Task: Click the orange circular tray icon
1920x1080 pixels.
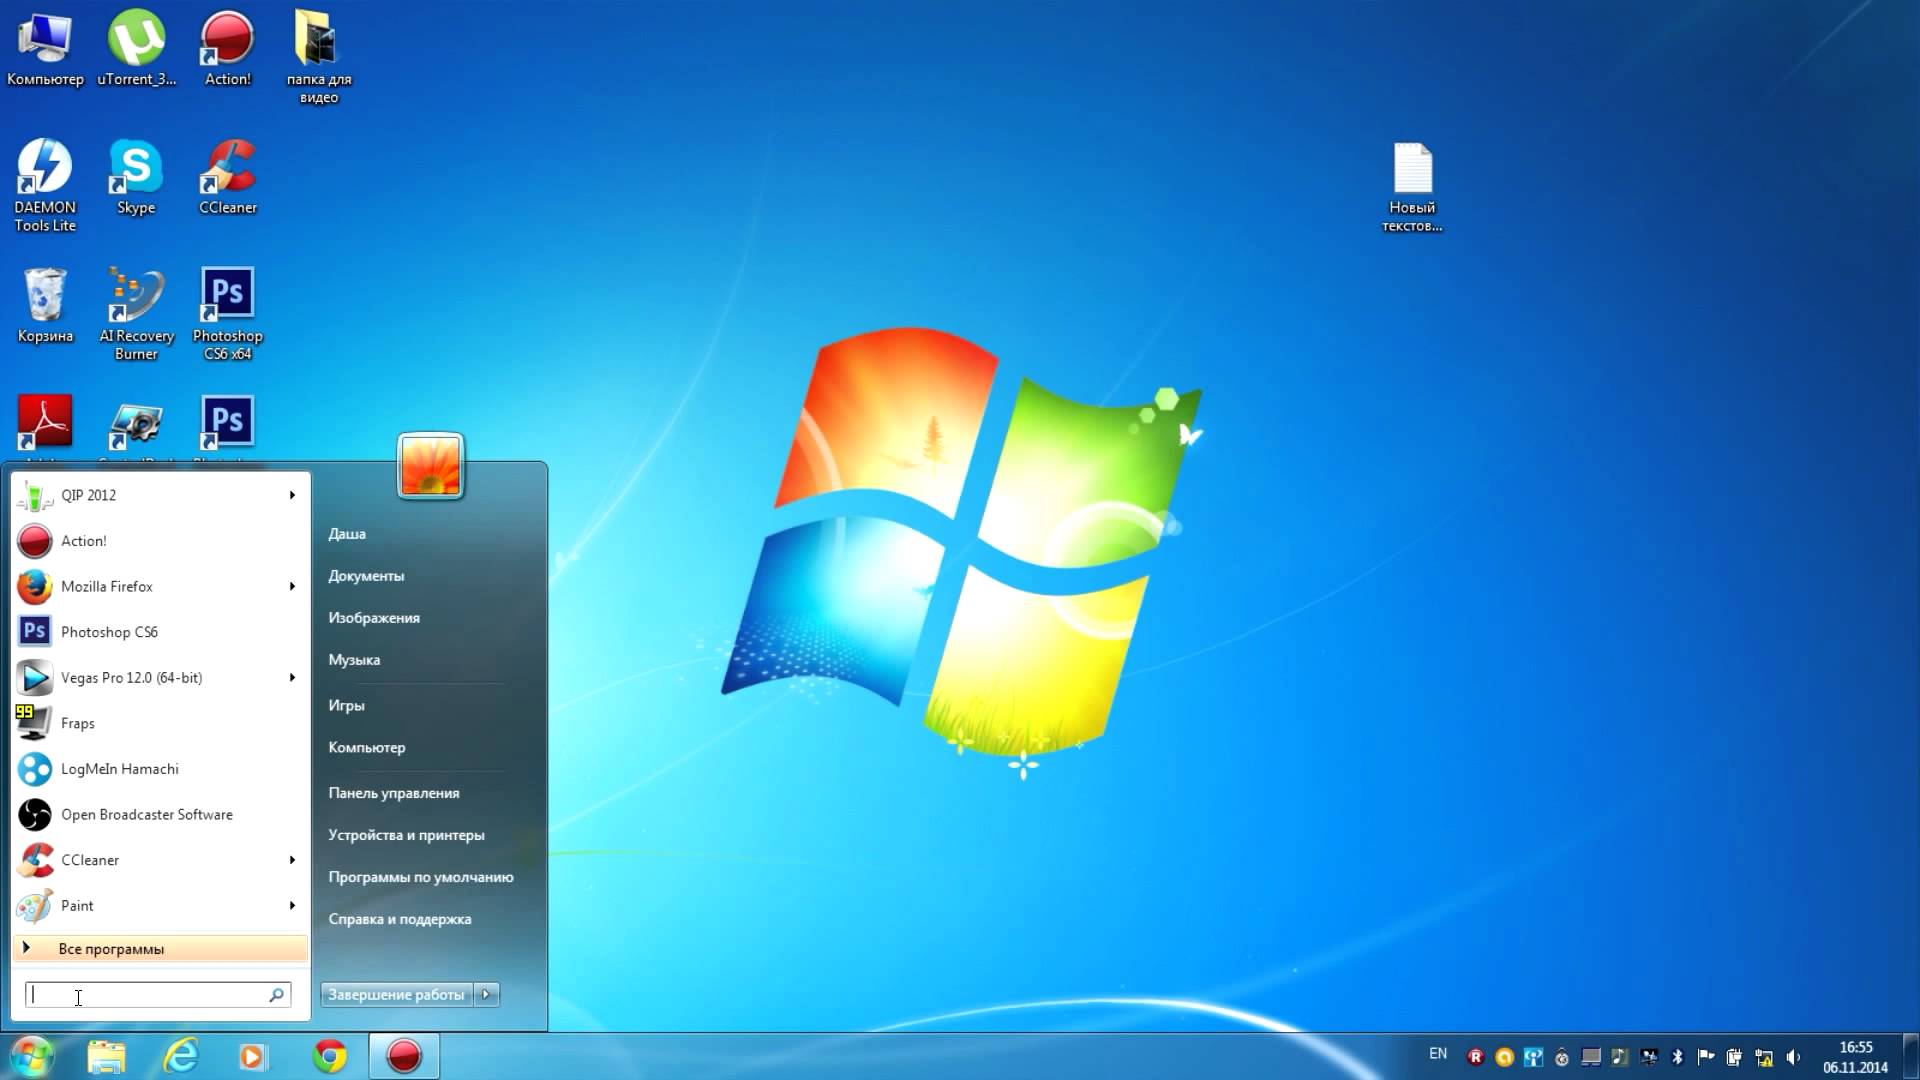Action: tap(1504, 1057)
